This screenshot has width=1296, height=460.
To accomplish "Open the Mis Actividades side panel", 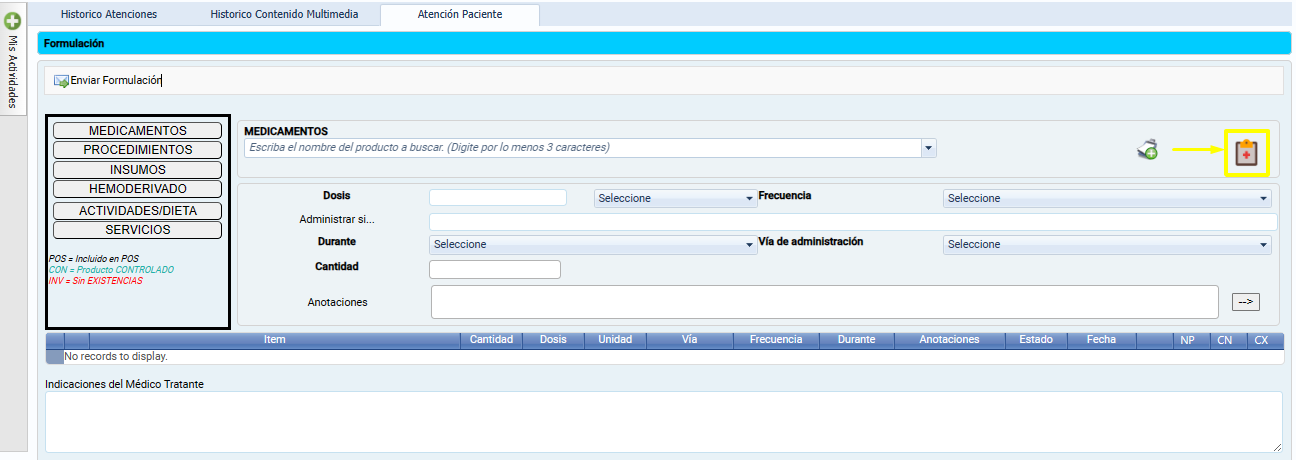I will click(x=13, y=72).
